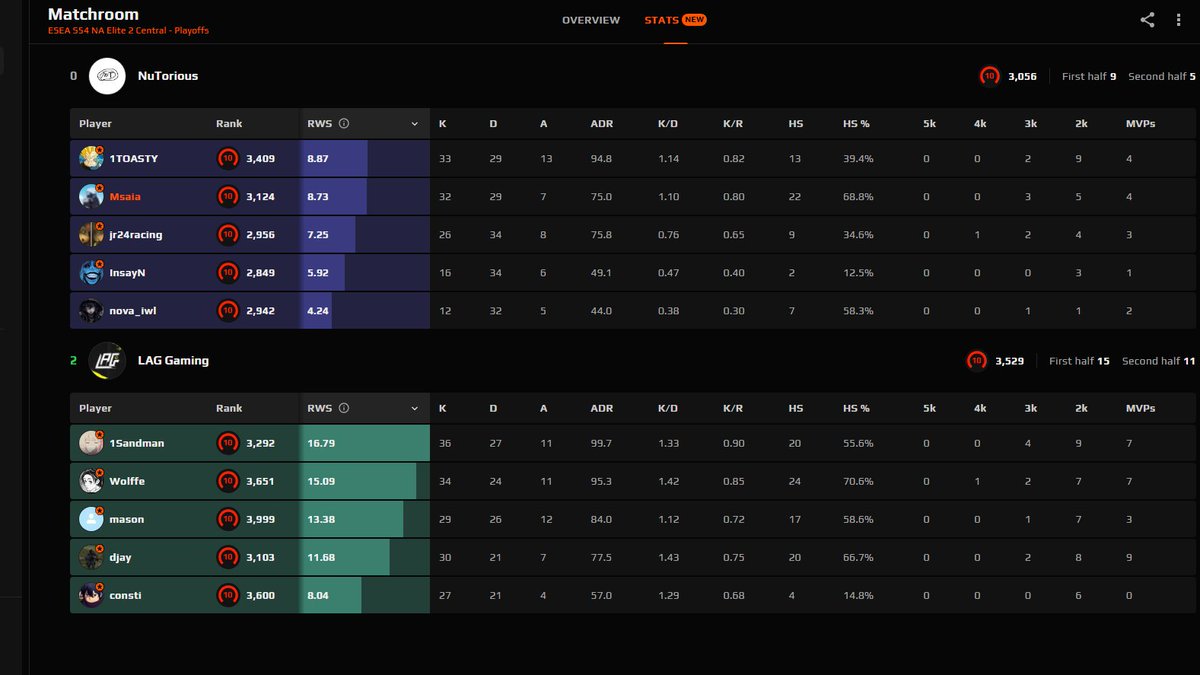Sort LAG Gaming table by K/D column
Viewport: 1200px width, 675px height.
tap(668, 408)
